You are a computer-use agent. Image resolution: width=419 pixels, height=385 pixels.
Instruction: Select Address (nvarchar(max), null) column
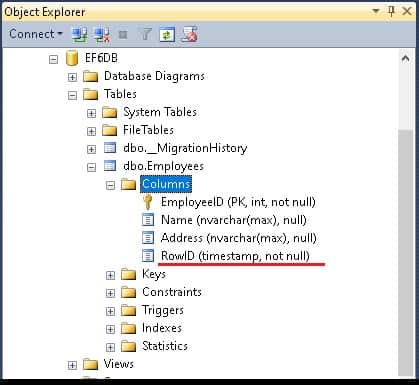point(239,238)
